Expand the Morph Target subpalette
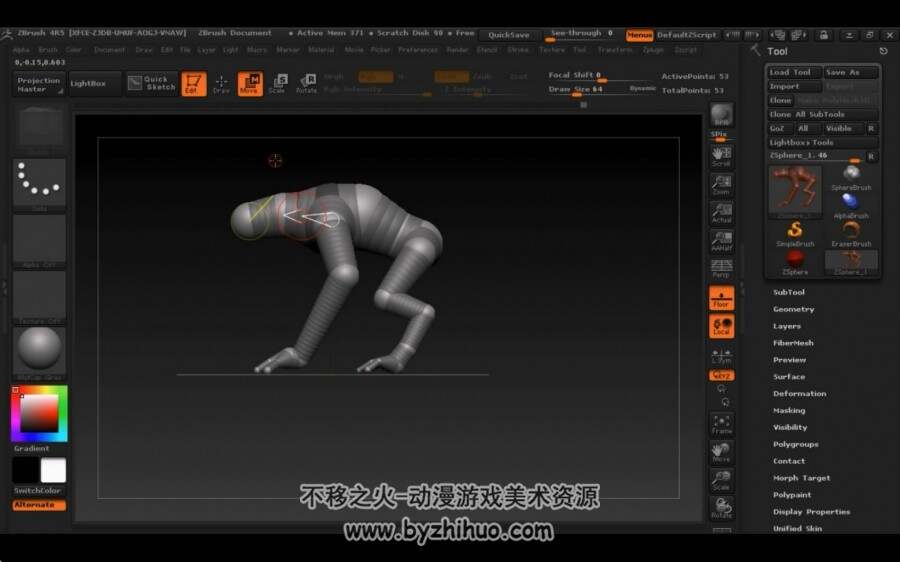Image resolution: width=900 pixels, height=562 pixels. click(801, 478)
